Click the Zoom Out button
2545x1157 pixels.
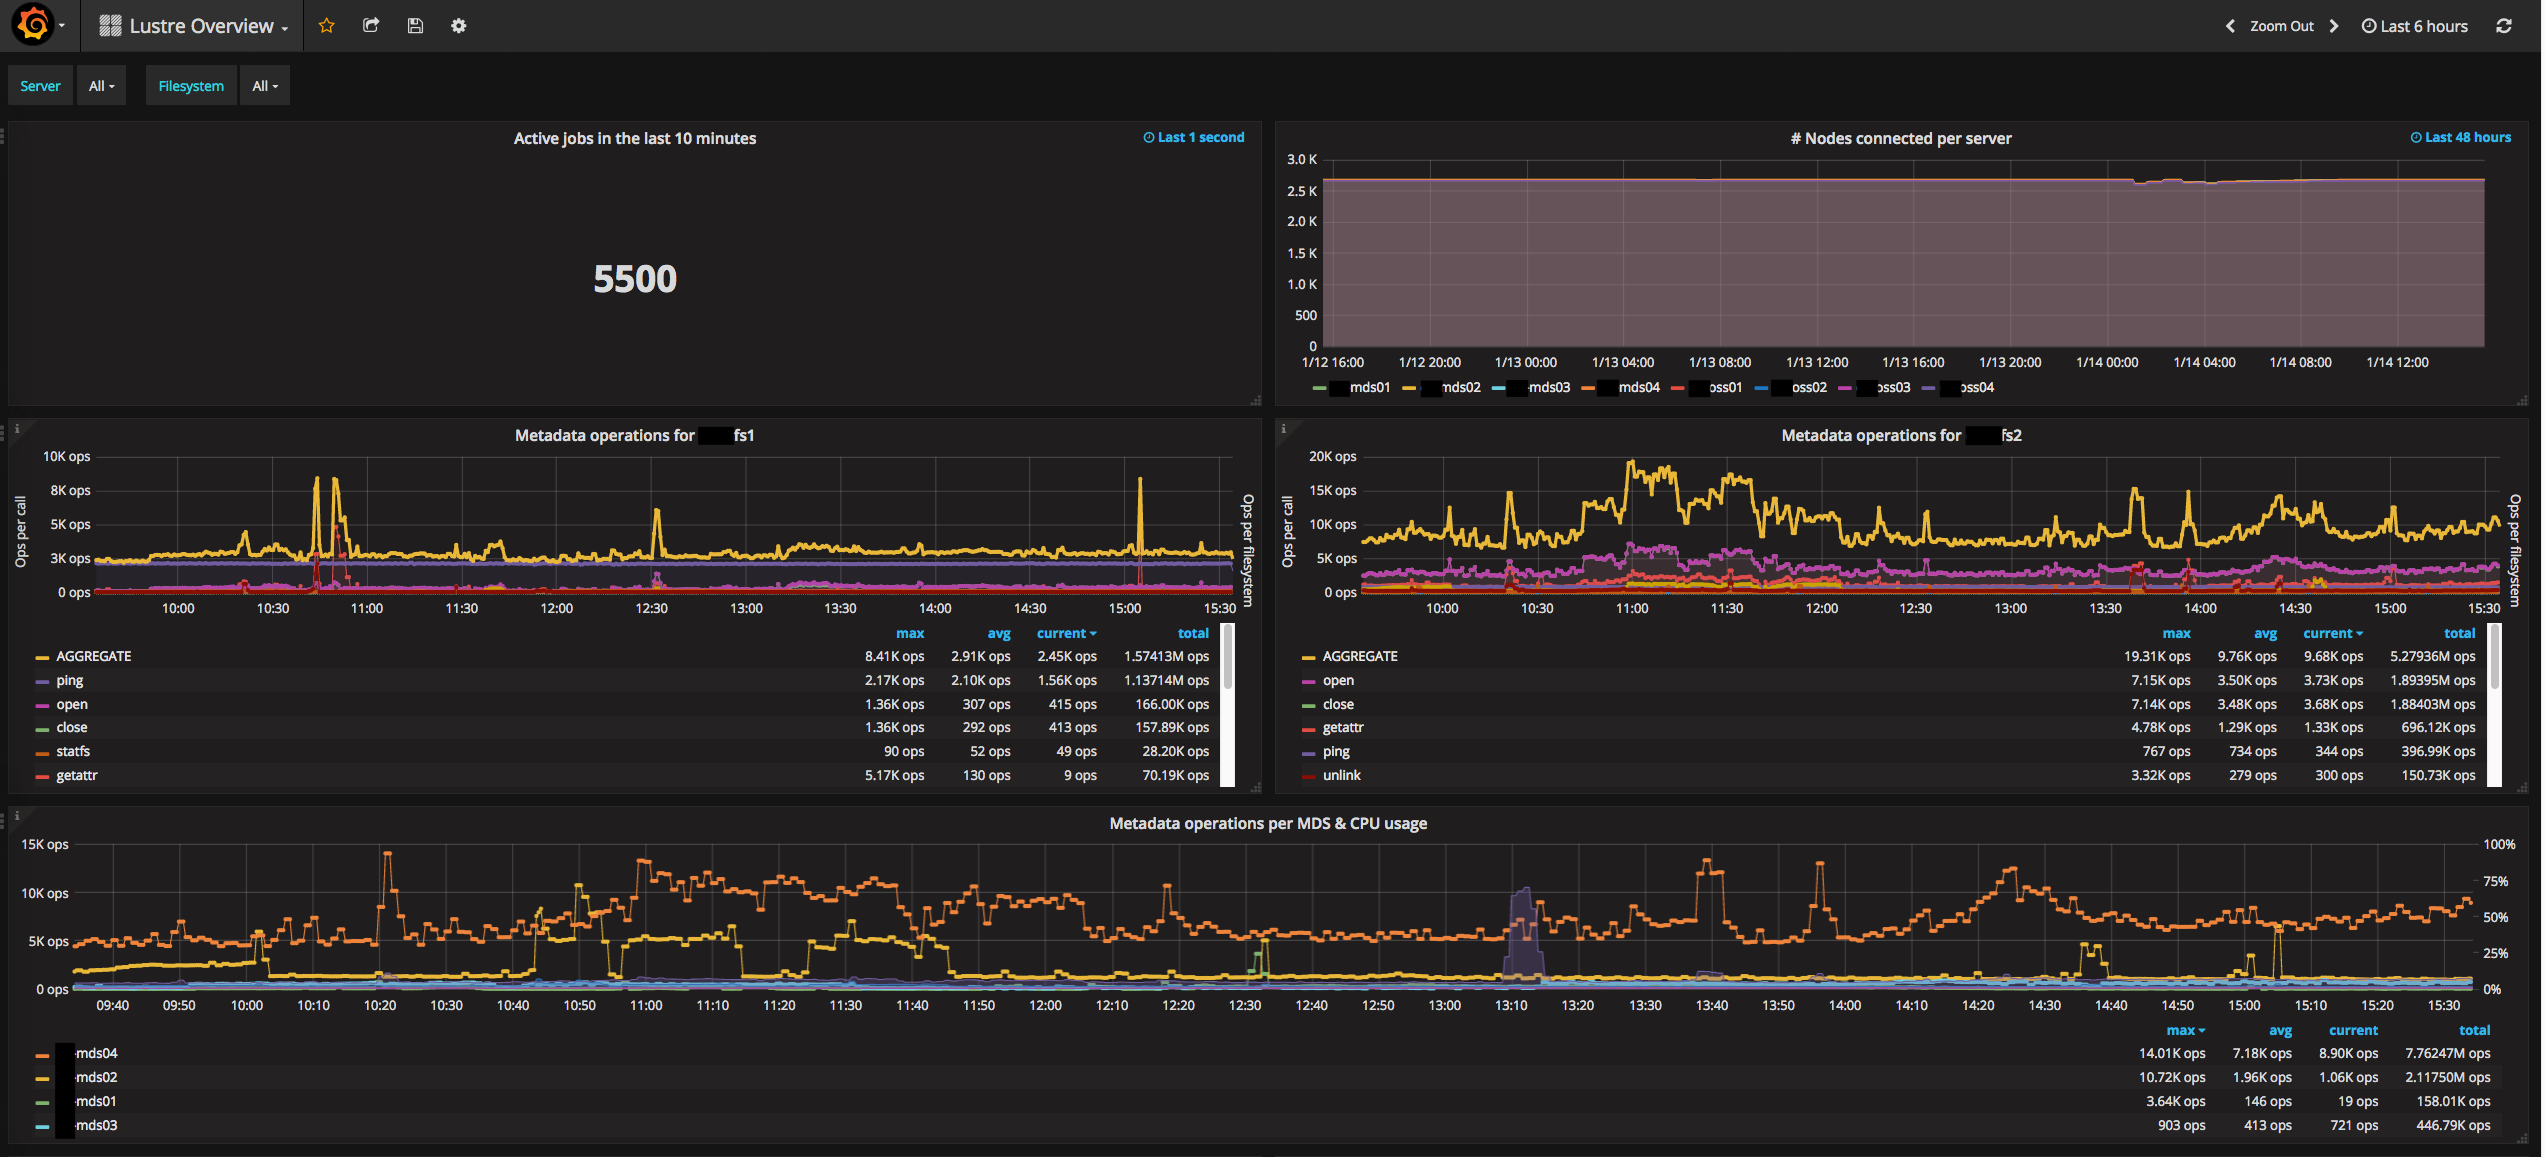click(2281, 26)
